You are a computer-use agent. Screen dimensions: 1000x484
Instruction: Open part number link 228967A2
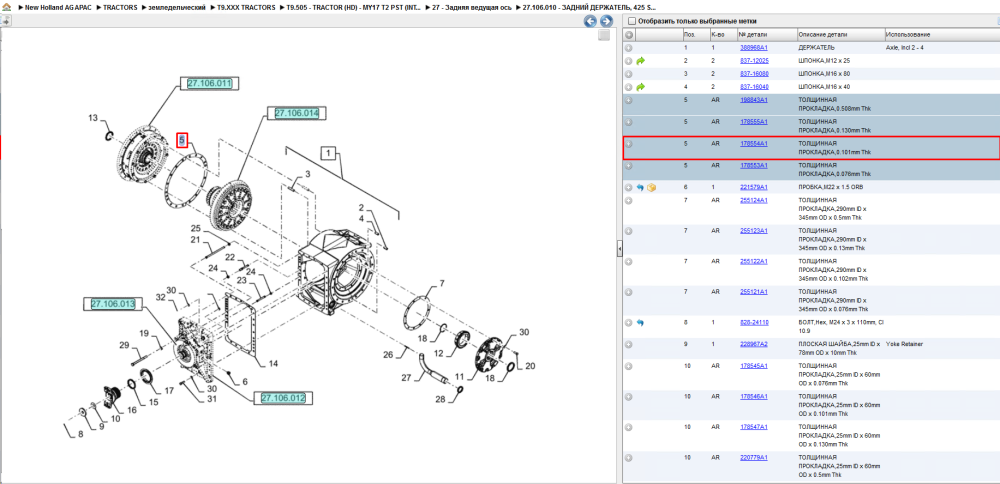coord(753,344)
